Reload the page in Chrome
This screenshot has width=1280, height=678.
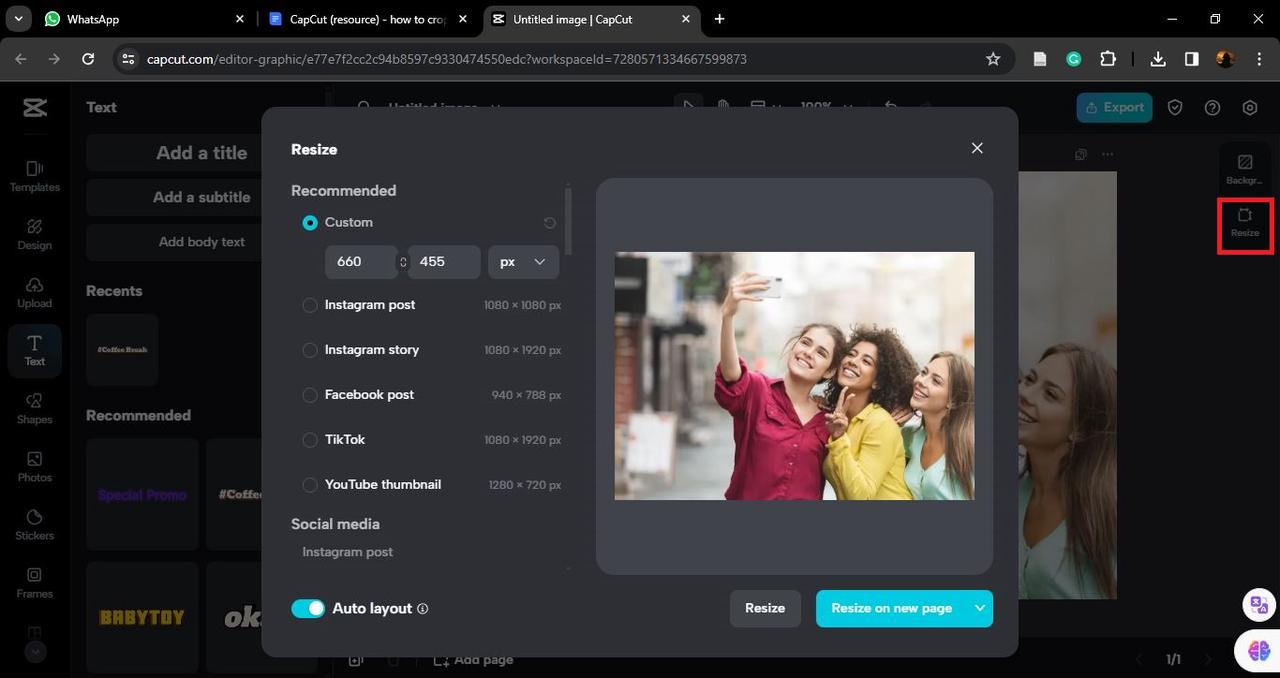pyautogui.click(x=88, y=59)
